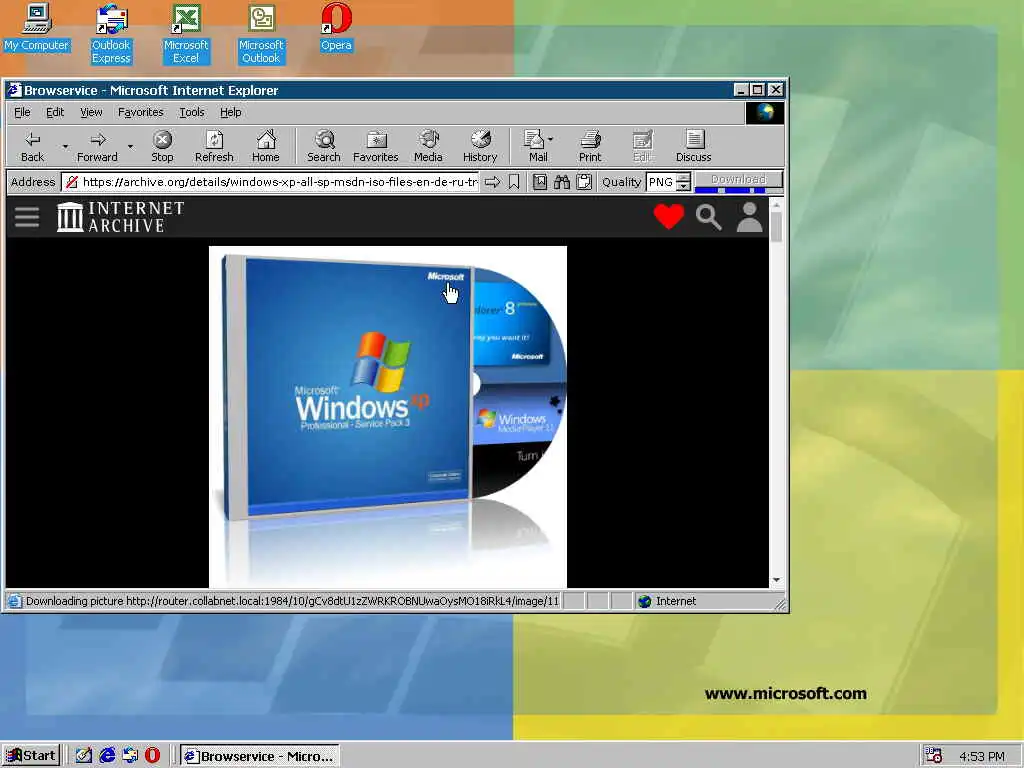The image size is (1024, 768).
Task: Click the Internet Explorer throbber globe logo
Action: [765, 112]
